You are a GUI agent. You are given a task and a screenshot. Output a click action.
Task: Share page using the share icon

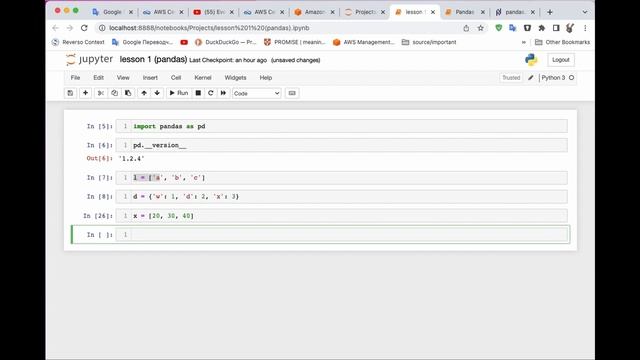click(x=466, y=28)
